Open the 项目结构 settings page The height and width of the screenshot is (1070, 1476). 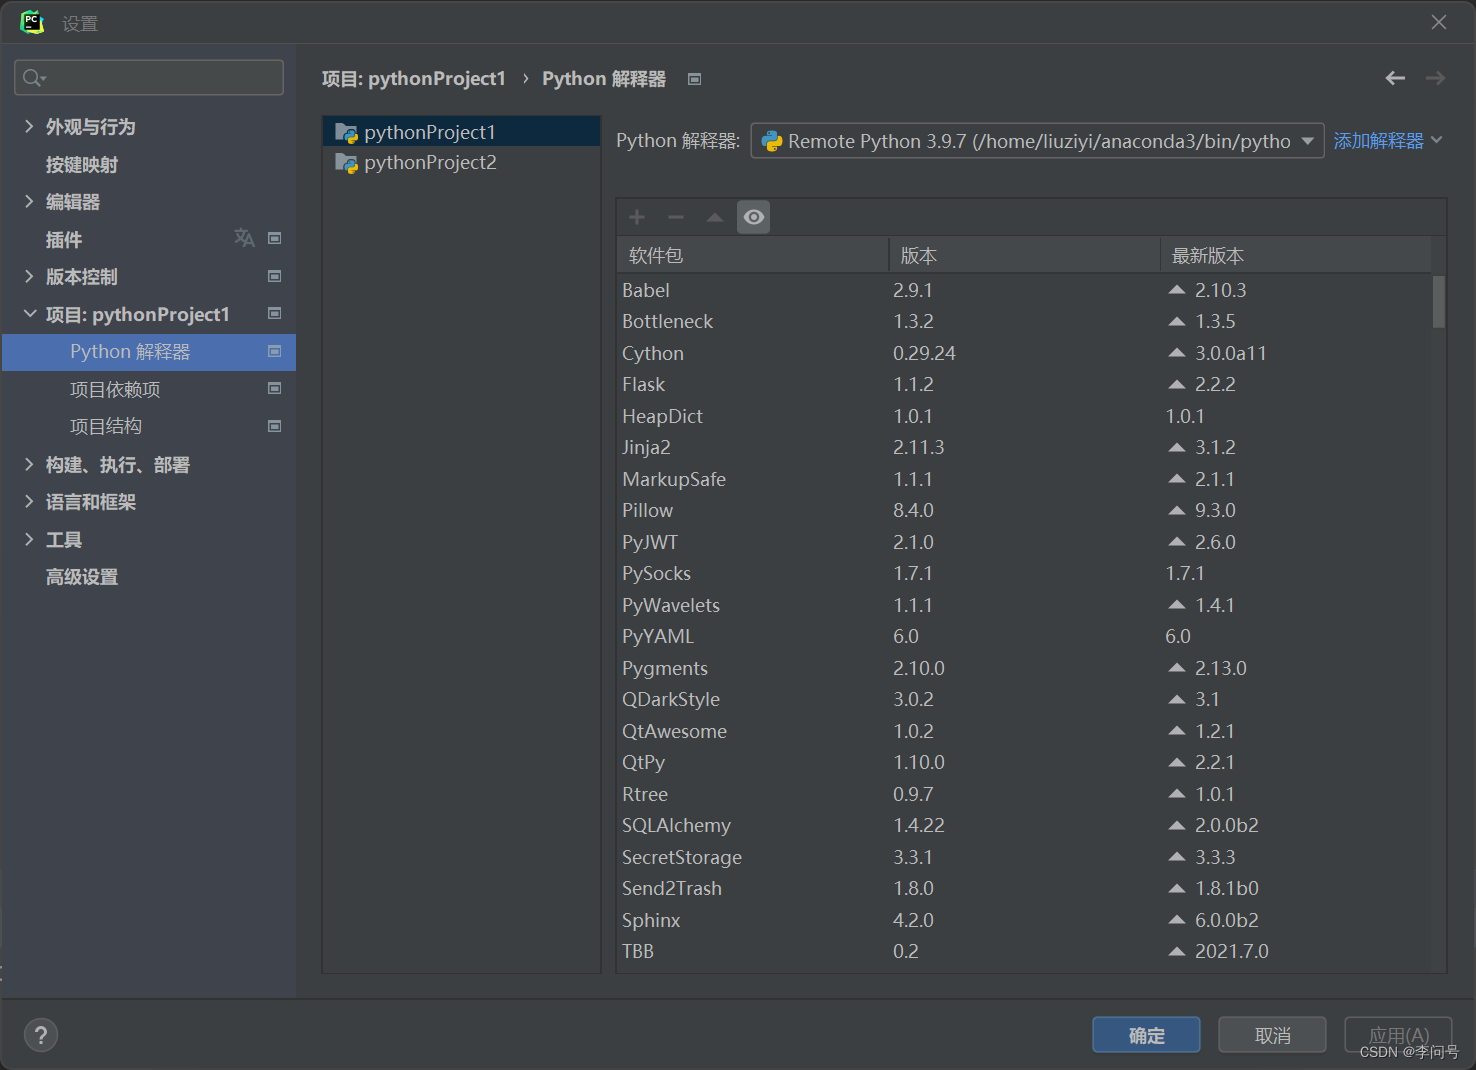(106, 426)
